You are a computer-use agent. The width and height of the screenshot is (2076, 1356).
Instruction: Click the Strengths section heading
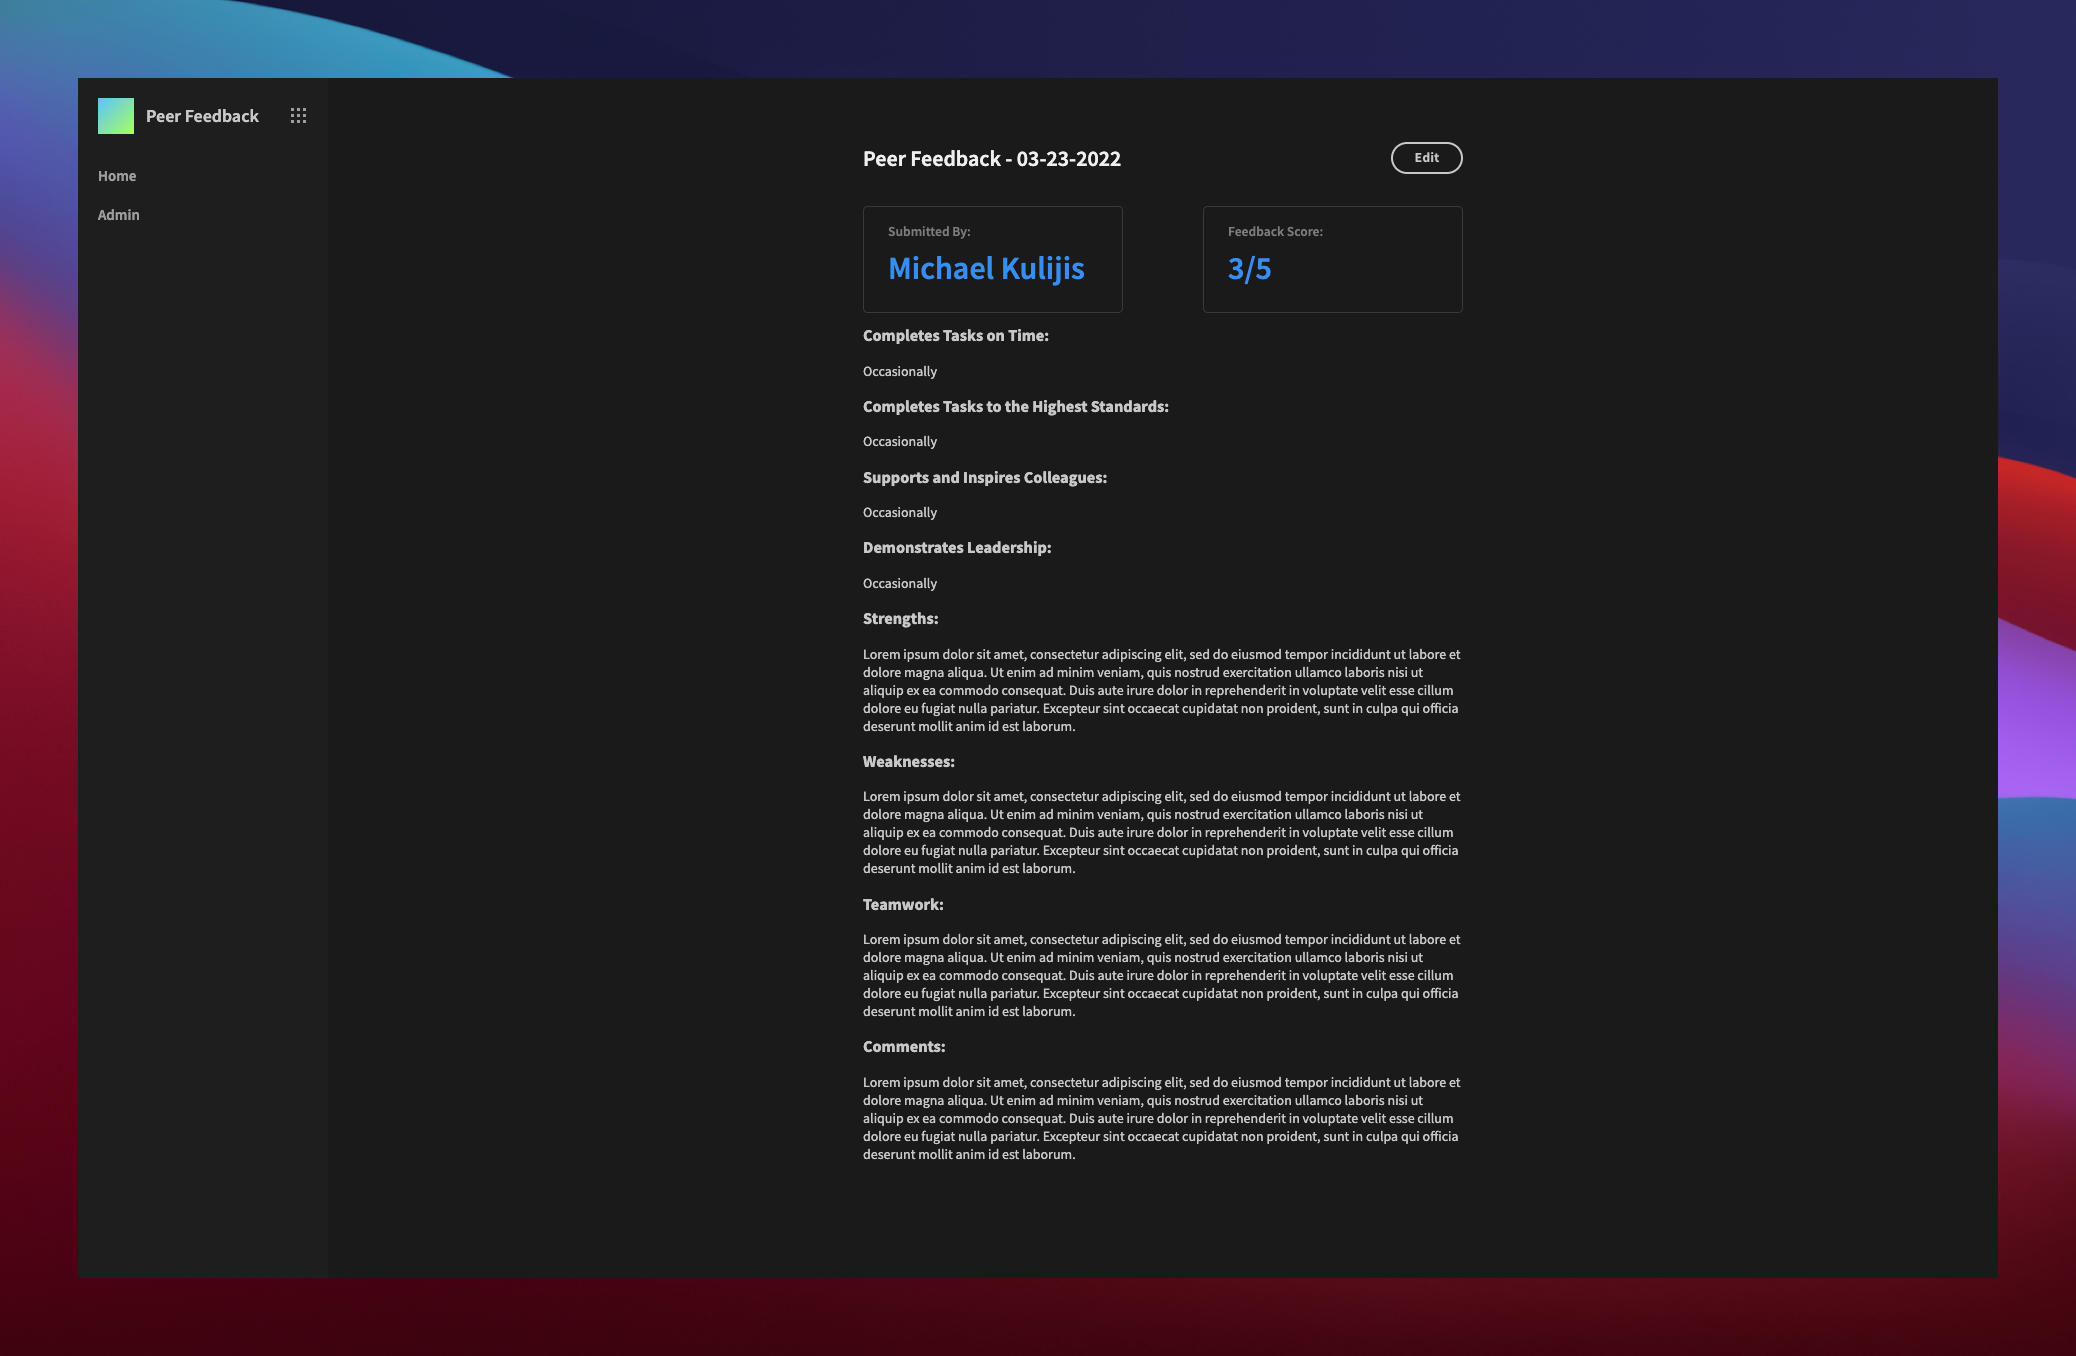click(900, 618)
